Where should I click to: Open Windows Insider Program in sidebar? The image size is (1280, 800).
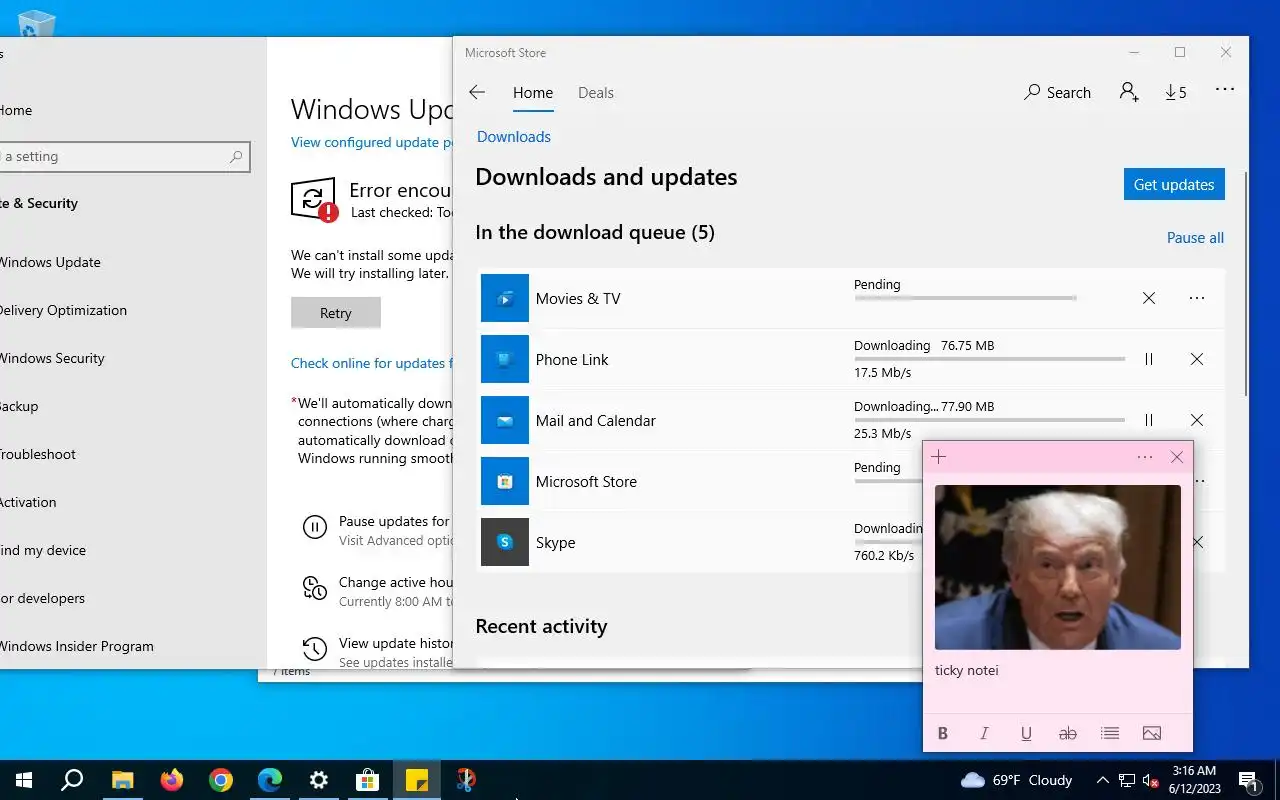click(x=77, y=646)
